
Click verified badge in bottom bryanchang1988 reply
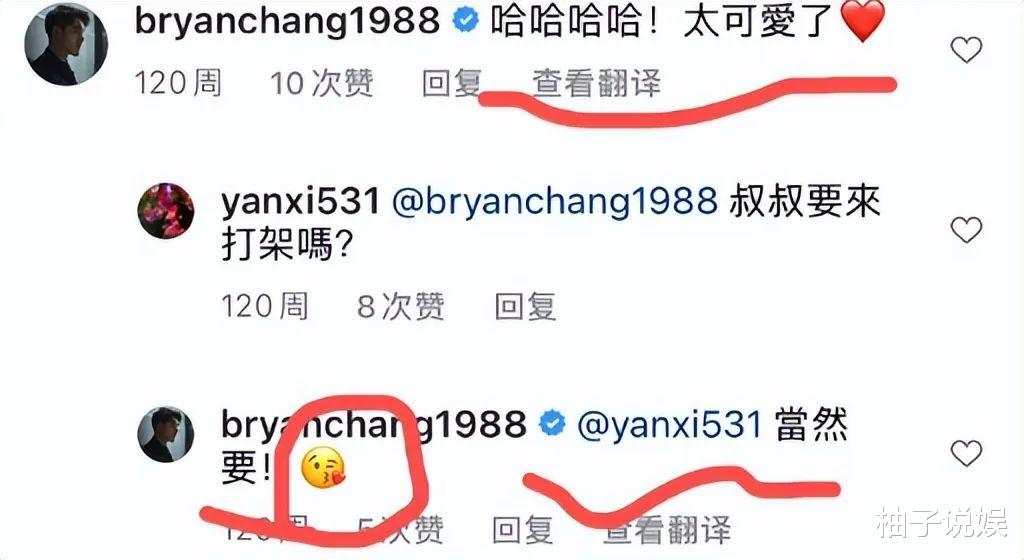pos(552,424)
